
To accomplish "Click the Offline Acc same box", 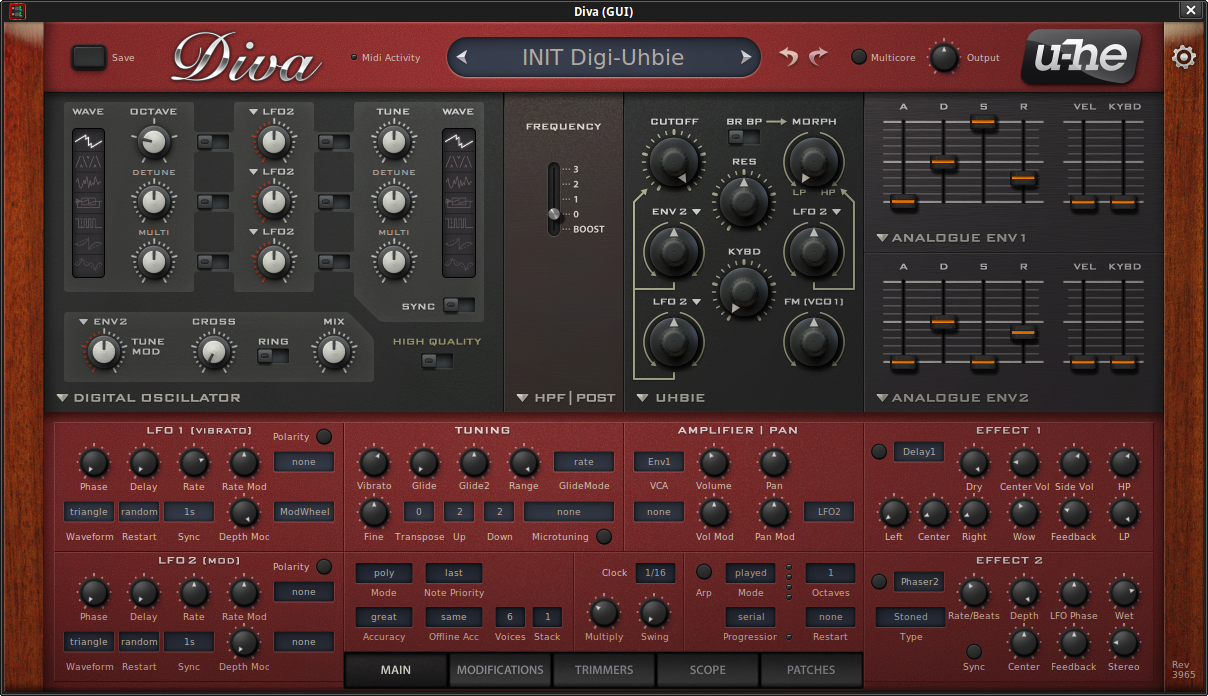I will pyautogui.click(x=454, y=617).
